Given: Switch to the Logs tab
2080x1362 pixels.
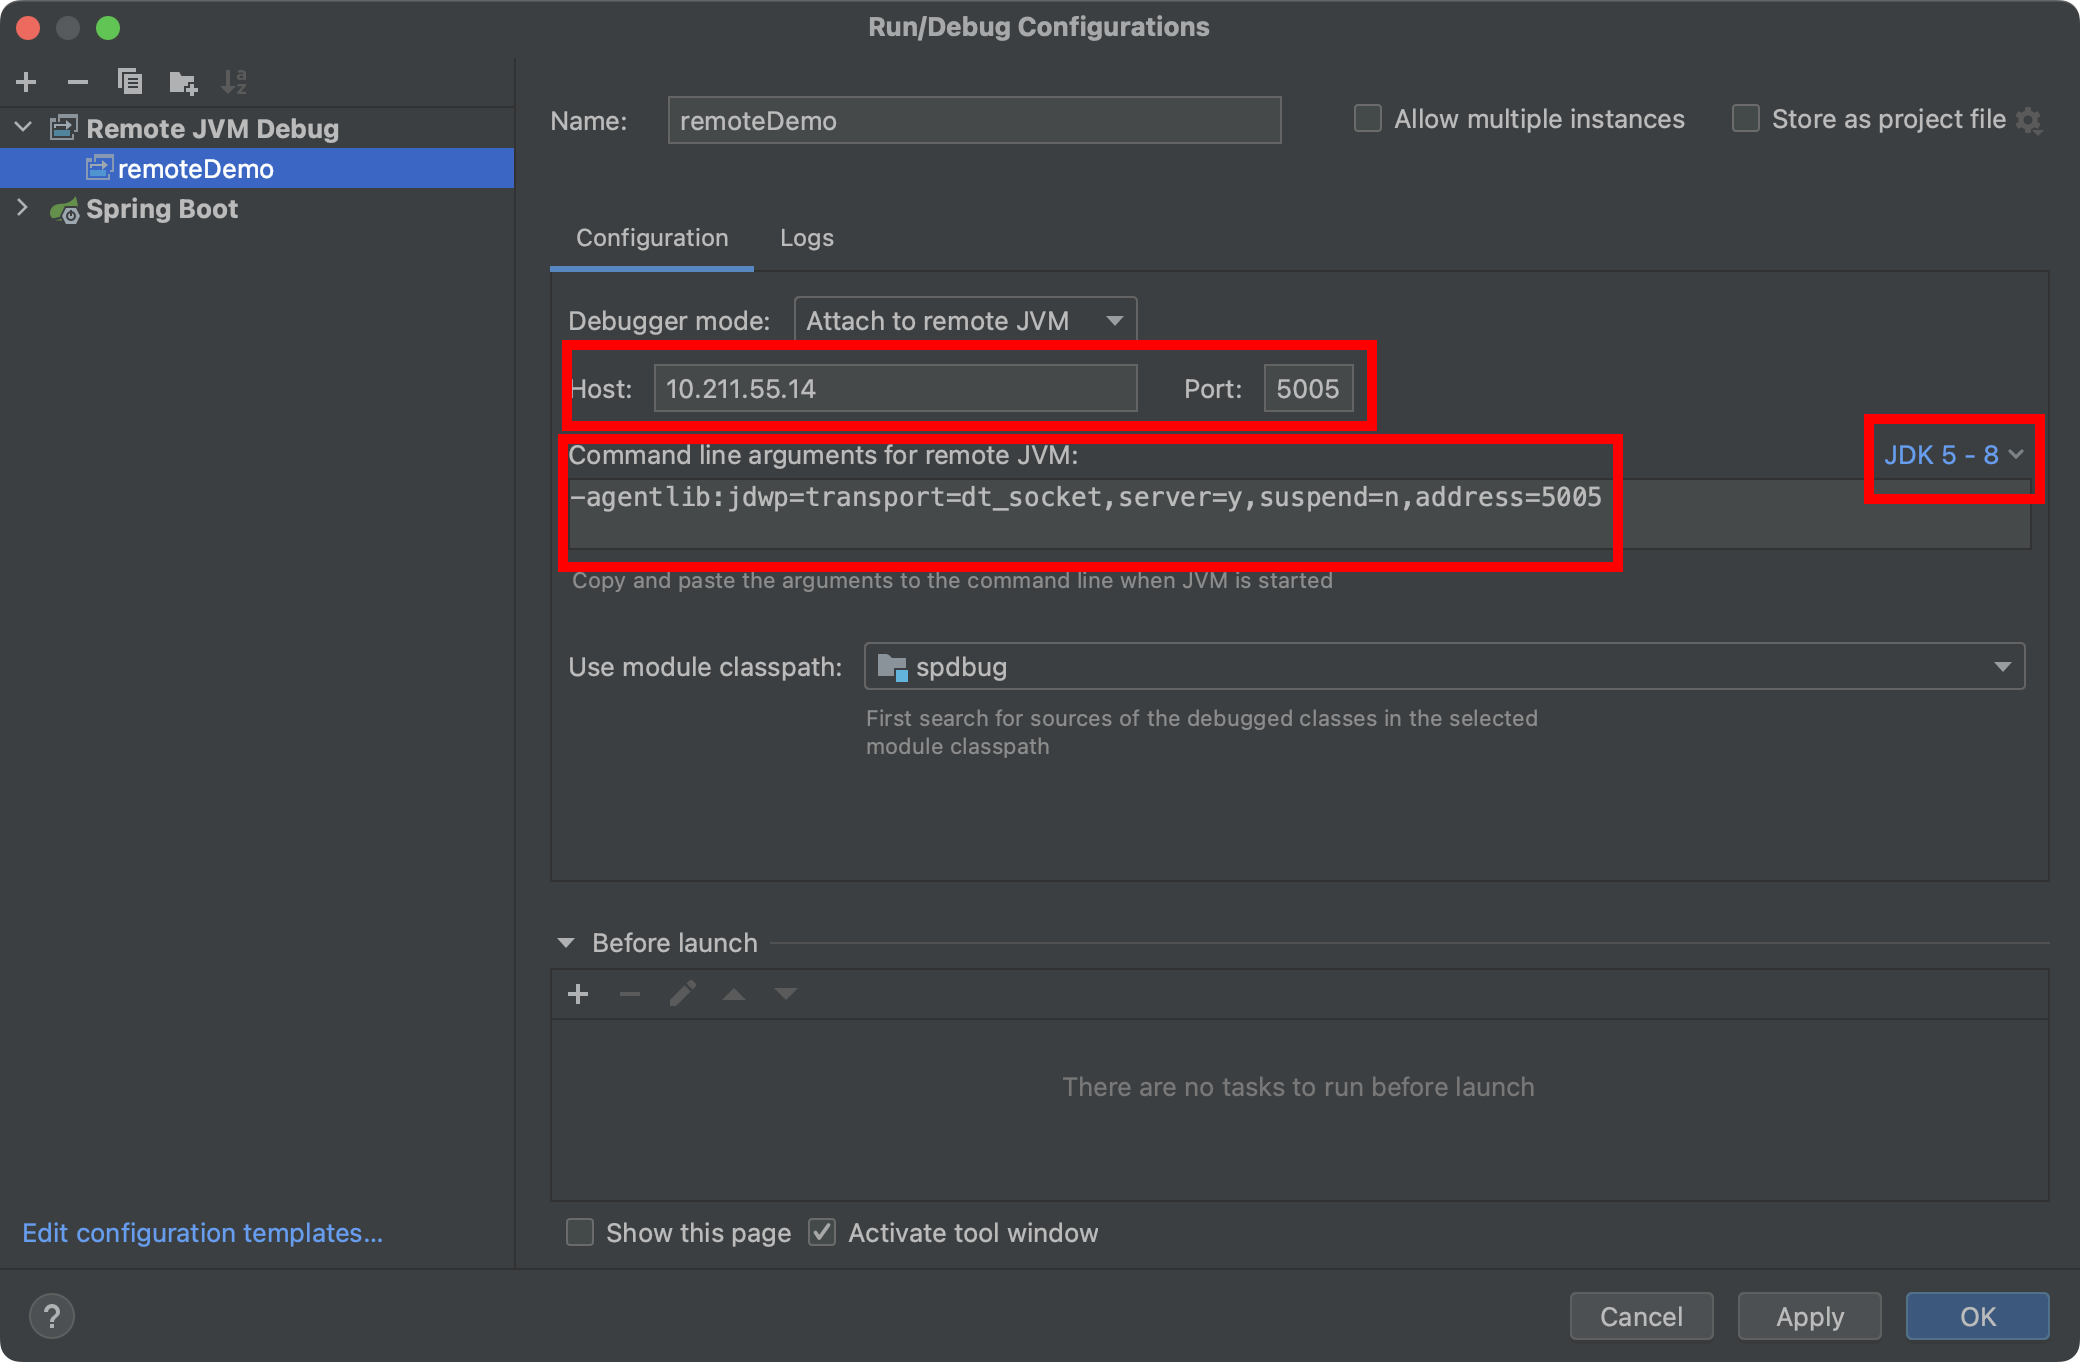Looking at the screenshot, I should point(806,238).
